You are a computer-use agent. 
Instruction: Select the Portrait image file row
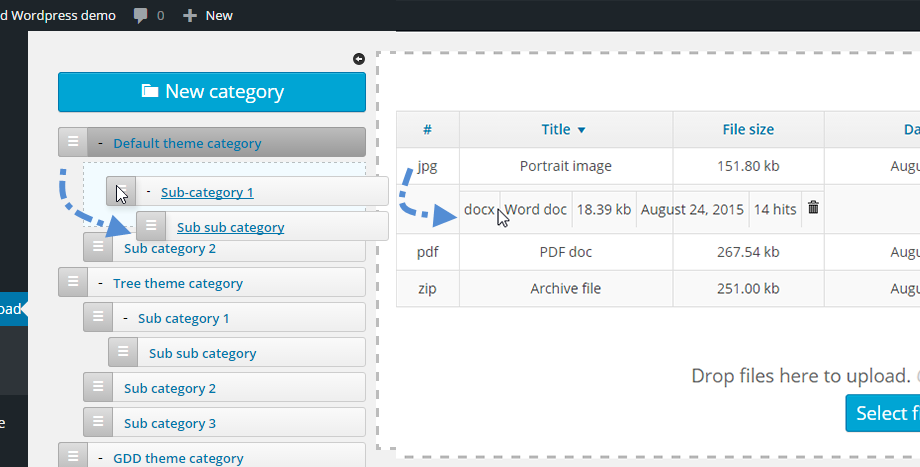click(565, 166)
